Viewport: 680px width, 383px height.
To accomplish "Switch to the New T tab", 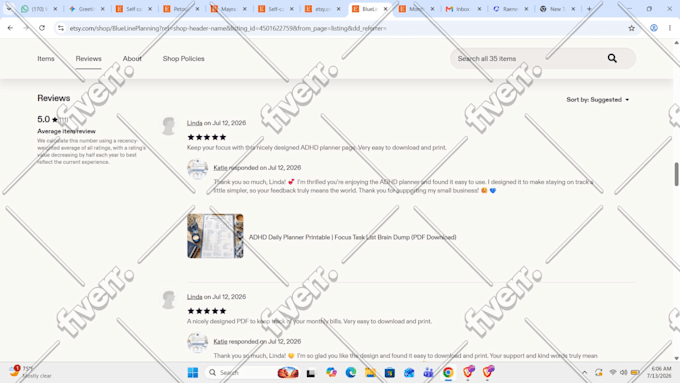I will click(x=557, y=9).
